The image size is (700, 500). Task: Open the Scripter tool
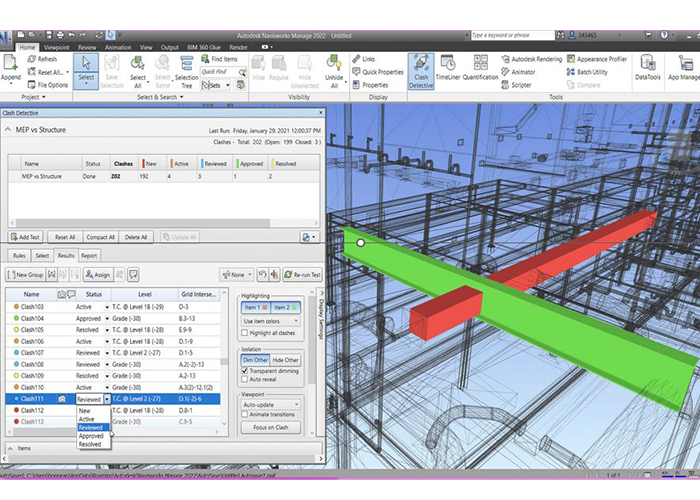point(517,85)
